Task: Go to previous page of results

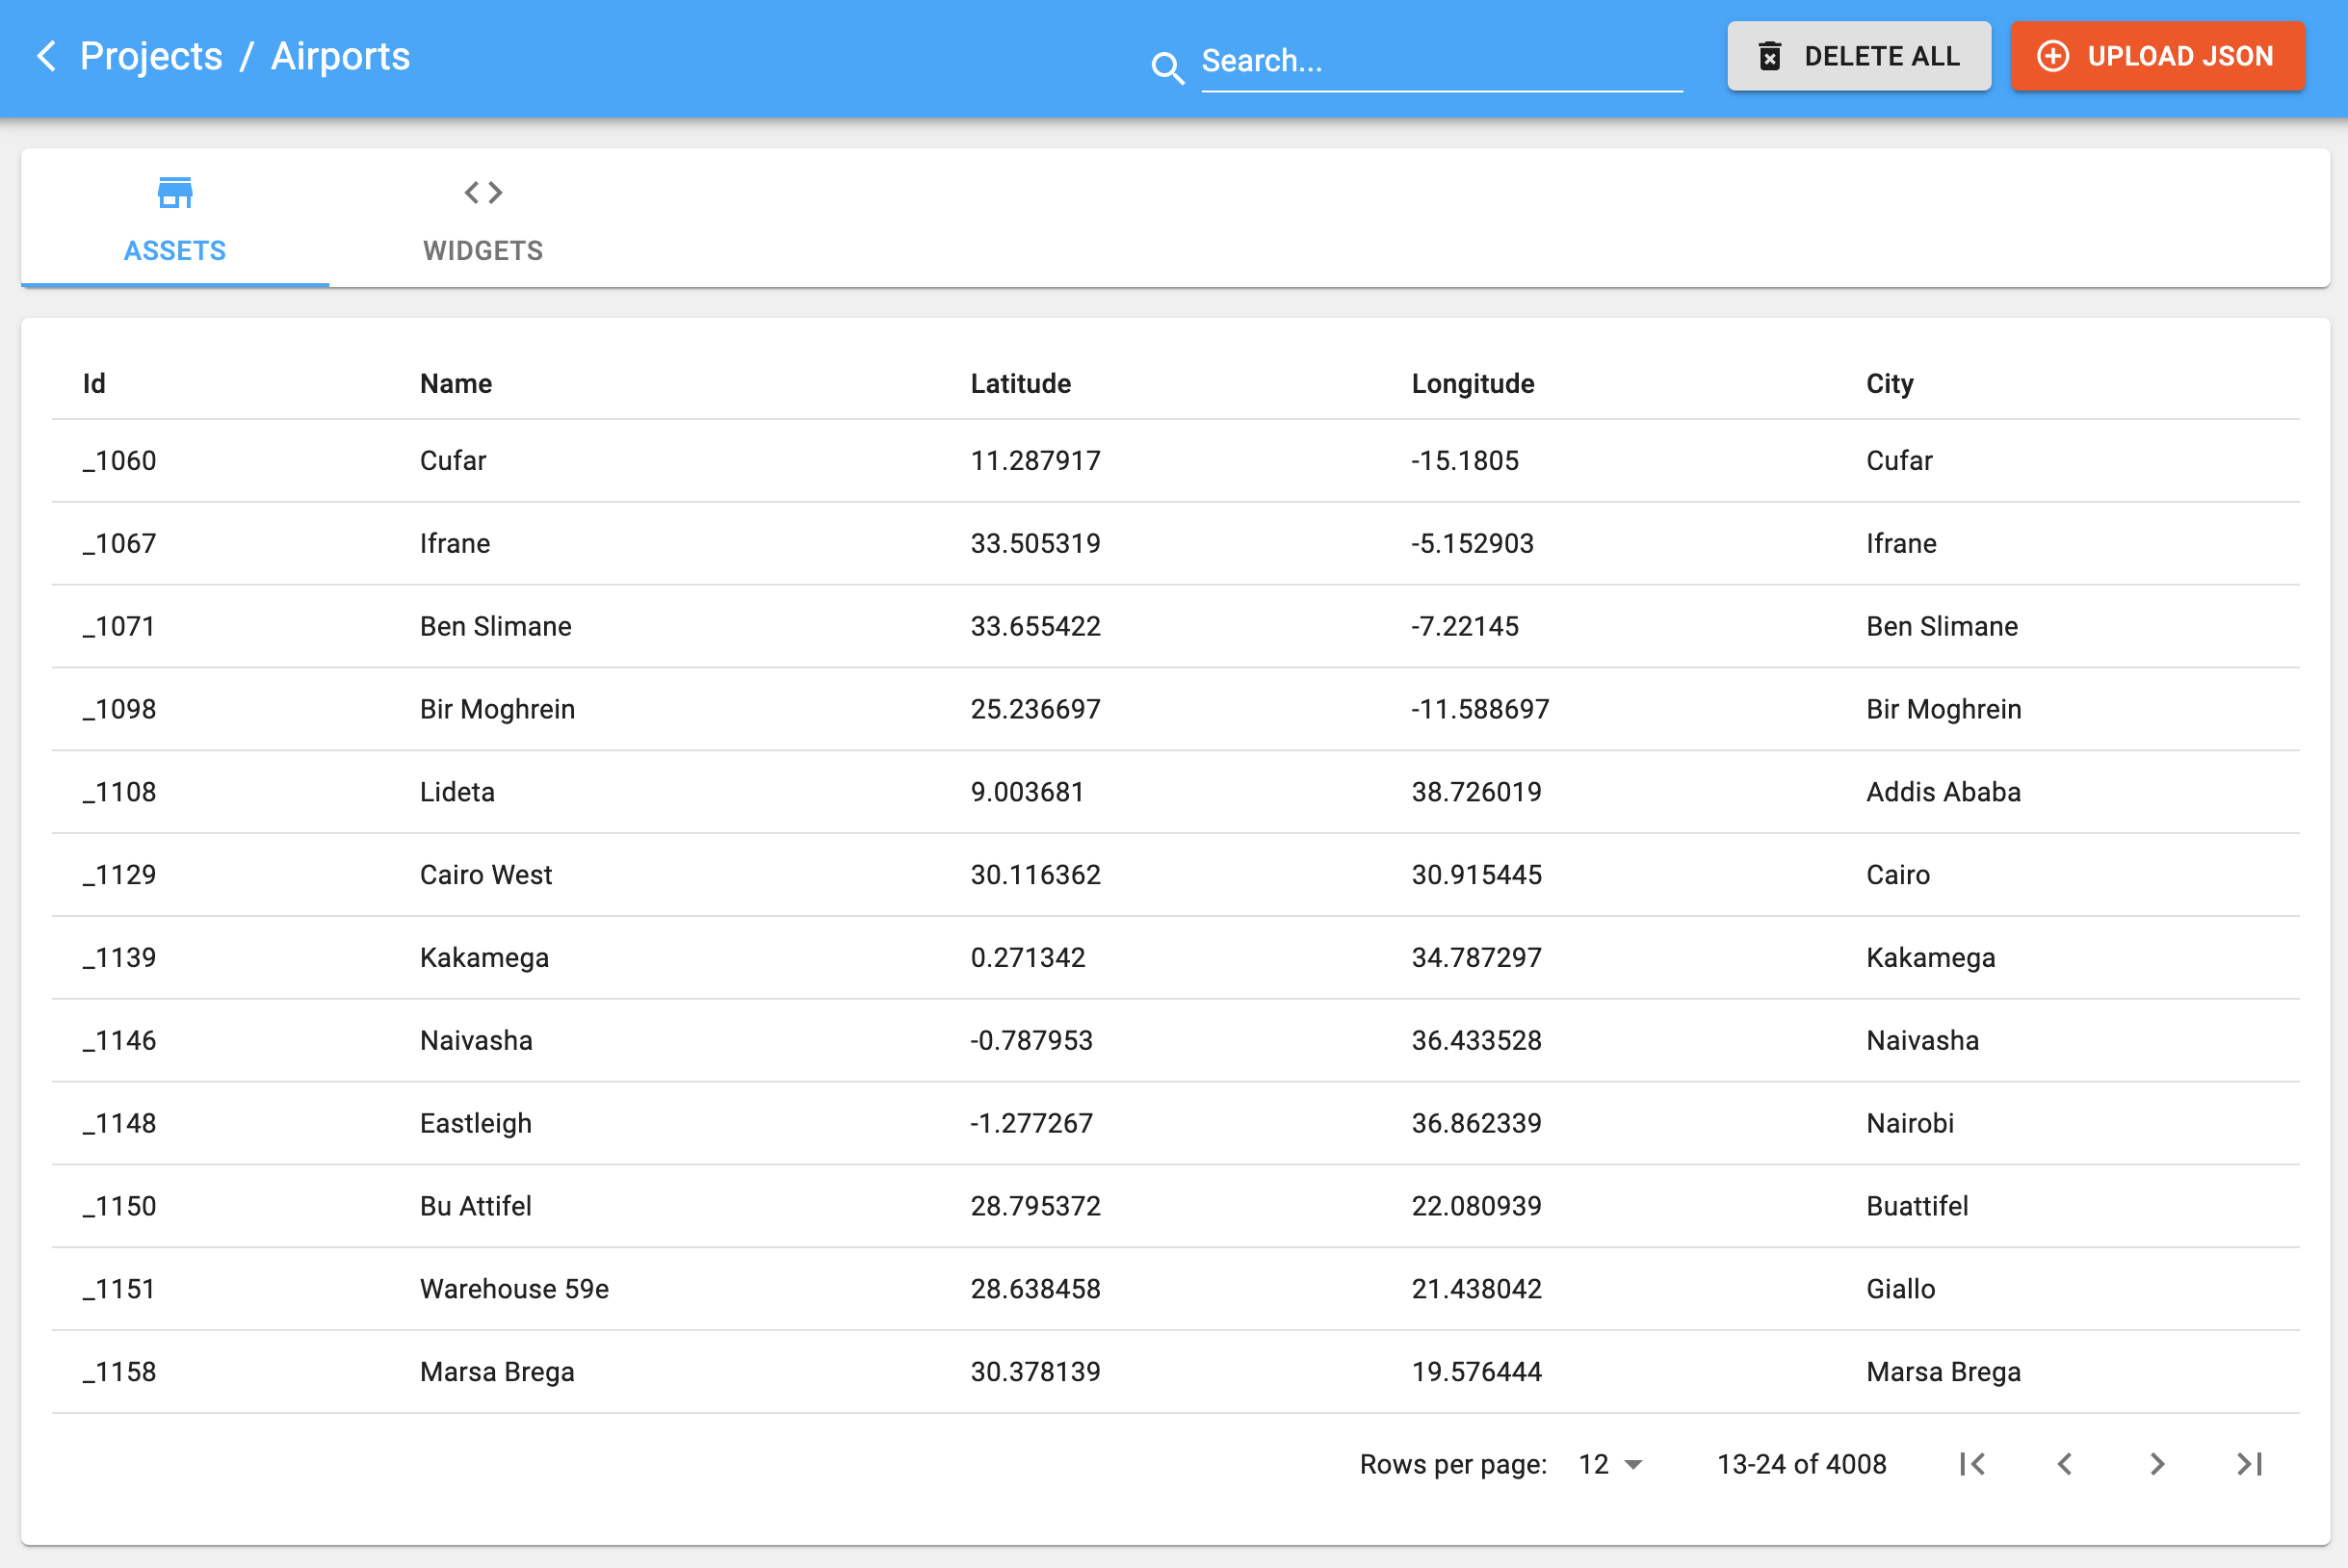Action: [x=2065, y=1464]
